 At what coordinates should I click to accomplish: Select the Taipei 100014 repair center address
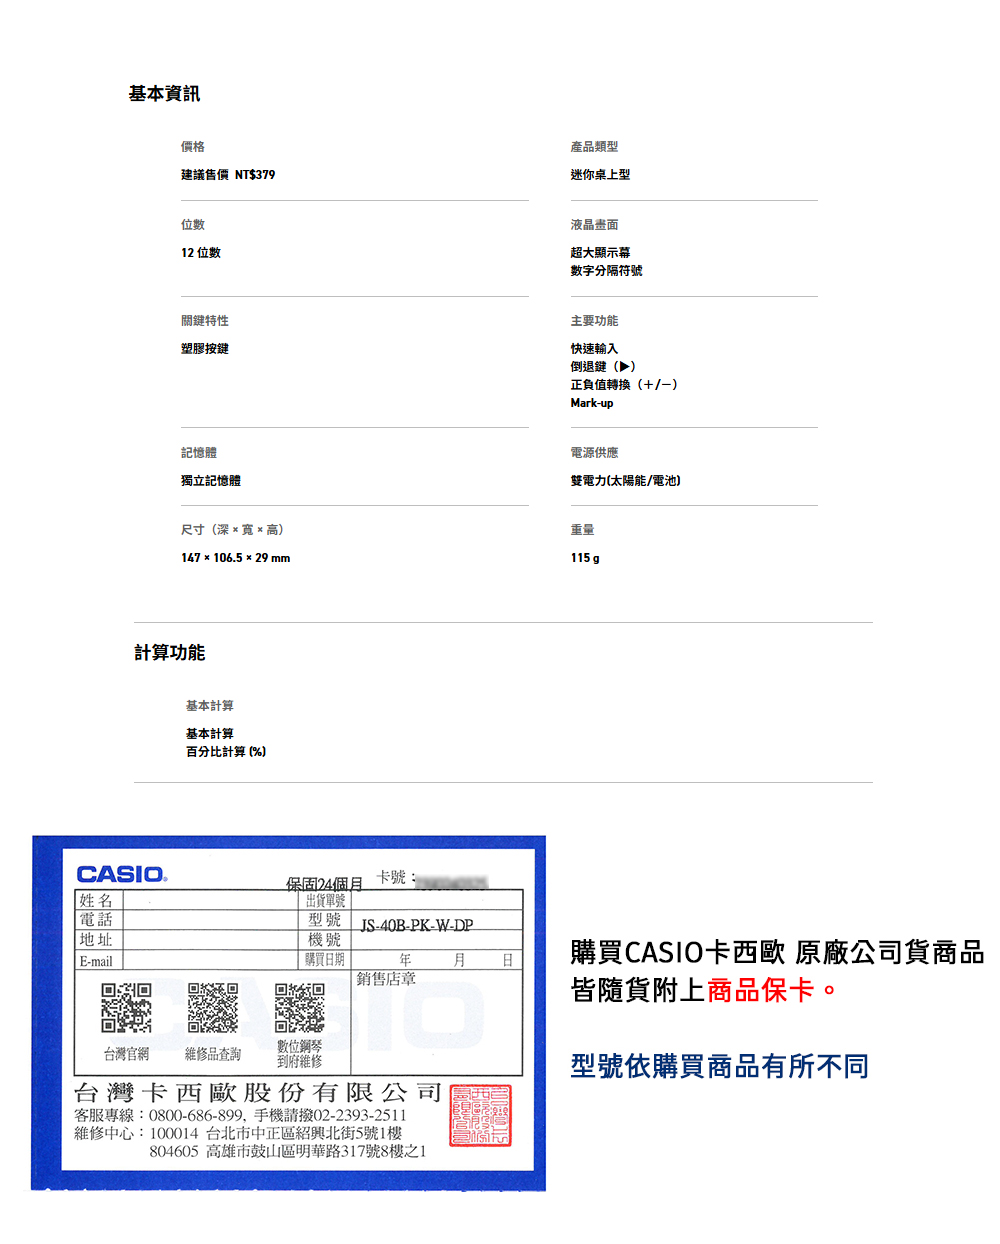pyautogui.click(x=276, y=1134)
